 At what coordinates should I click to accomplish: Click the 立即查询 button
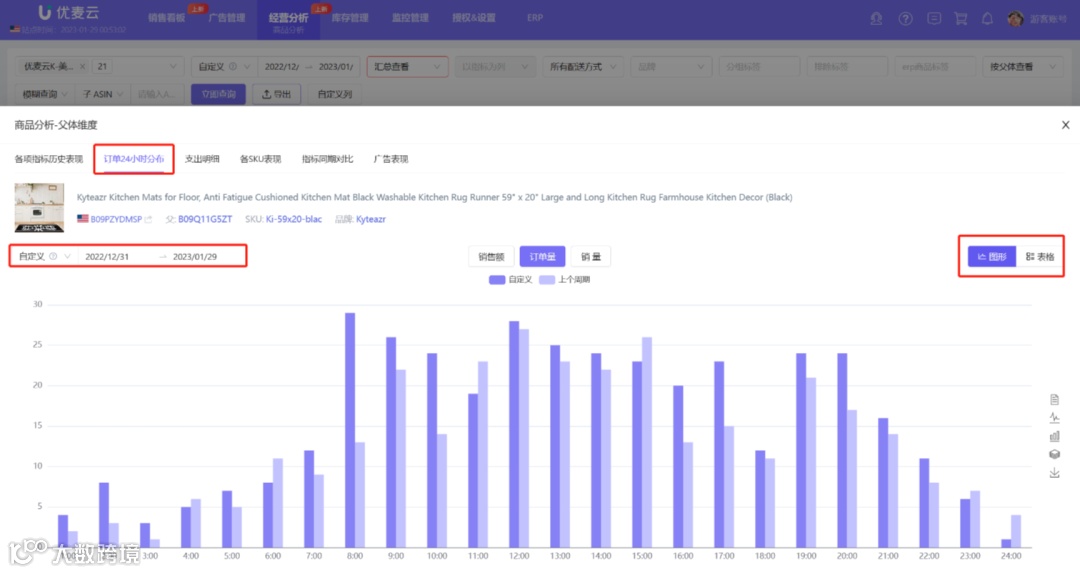[x=218, y=94]
